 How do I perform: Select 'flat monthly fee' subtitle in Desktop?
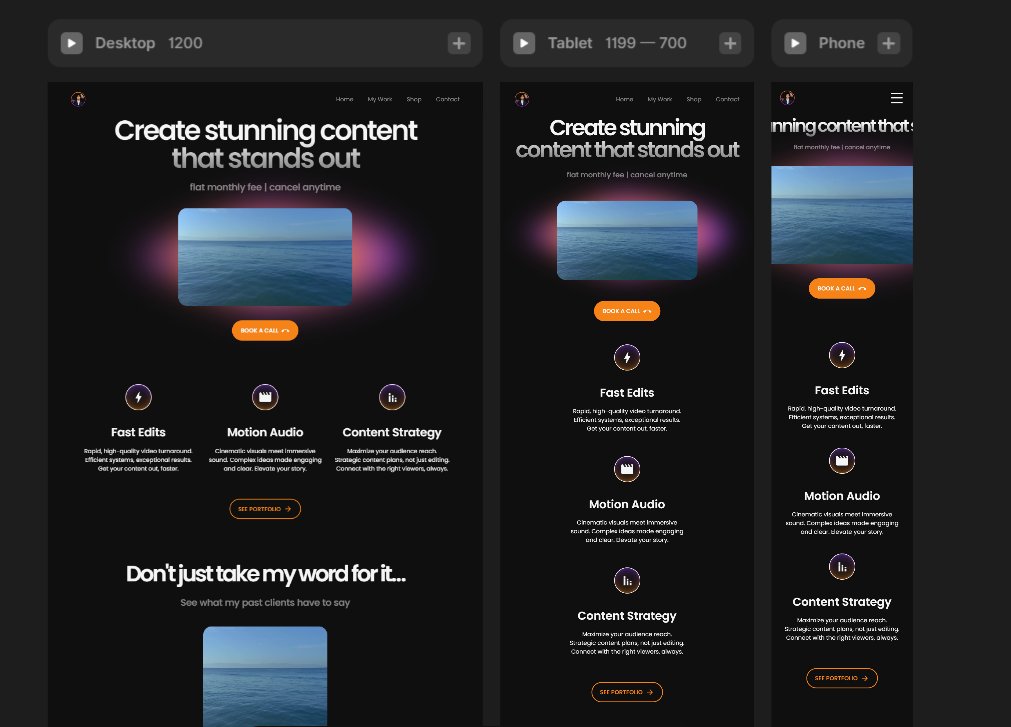click(265, 187)
